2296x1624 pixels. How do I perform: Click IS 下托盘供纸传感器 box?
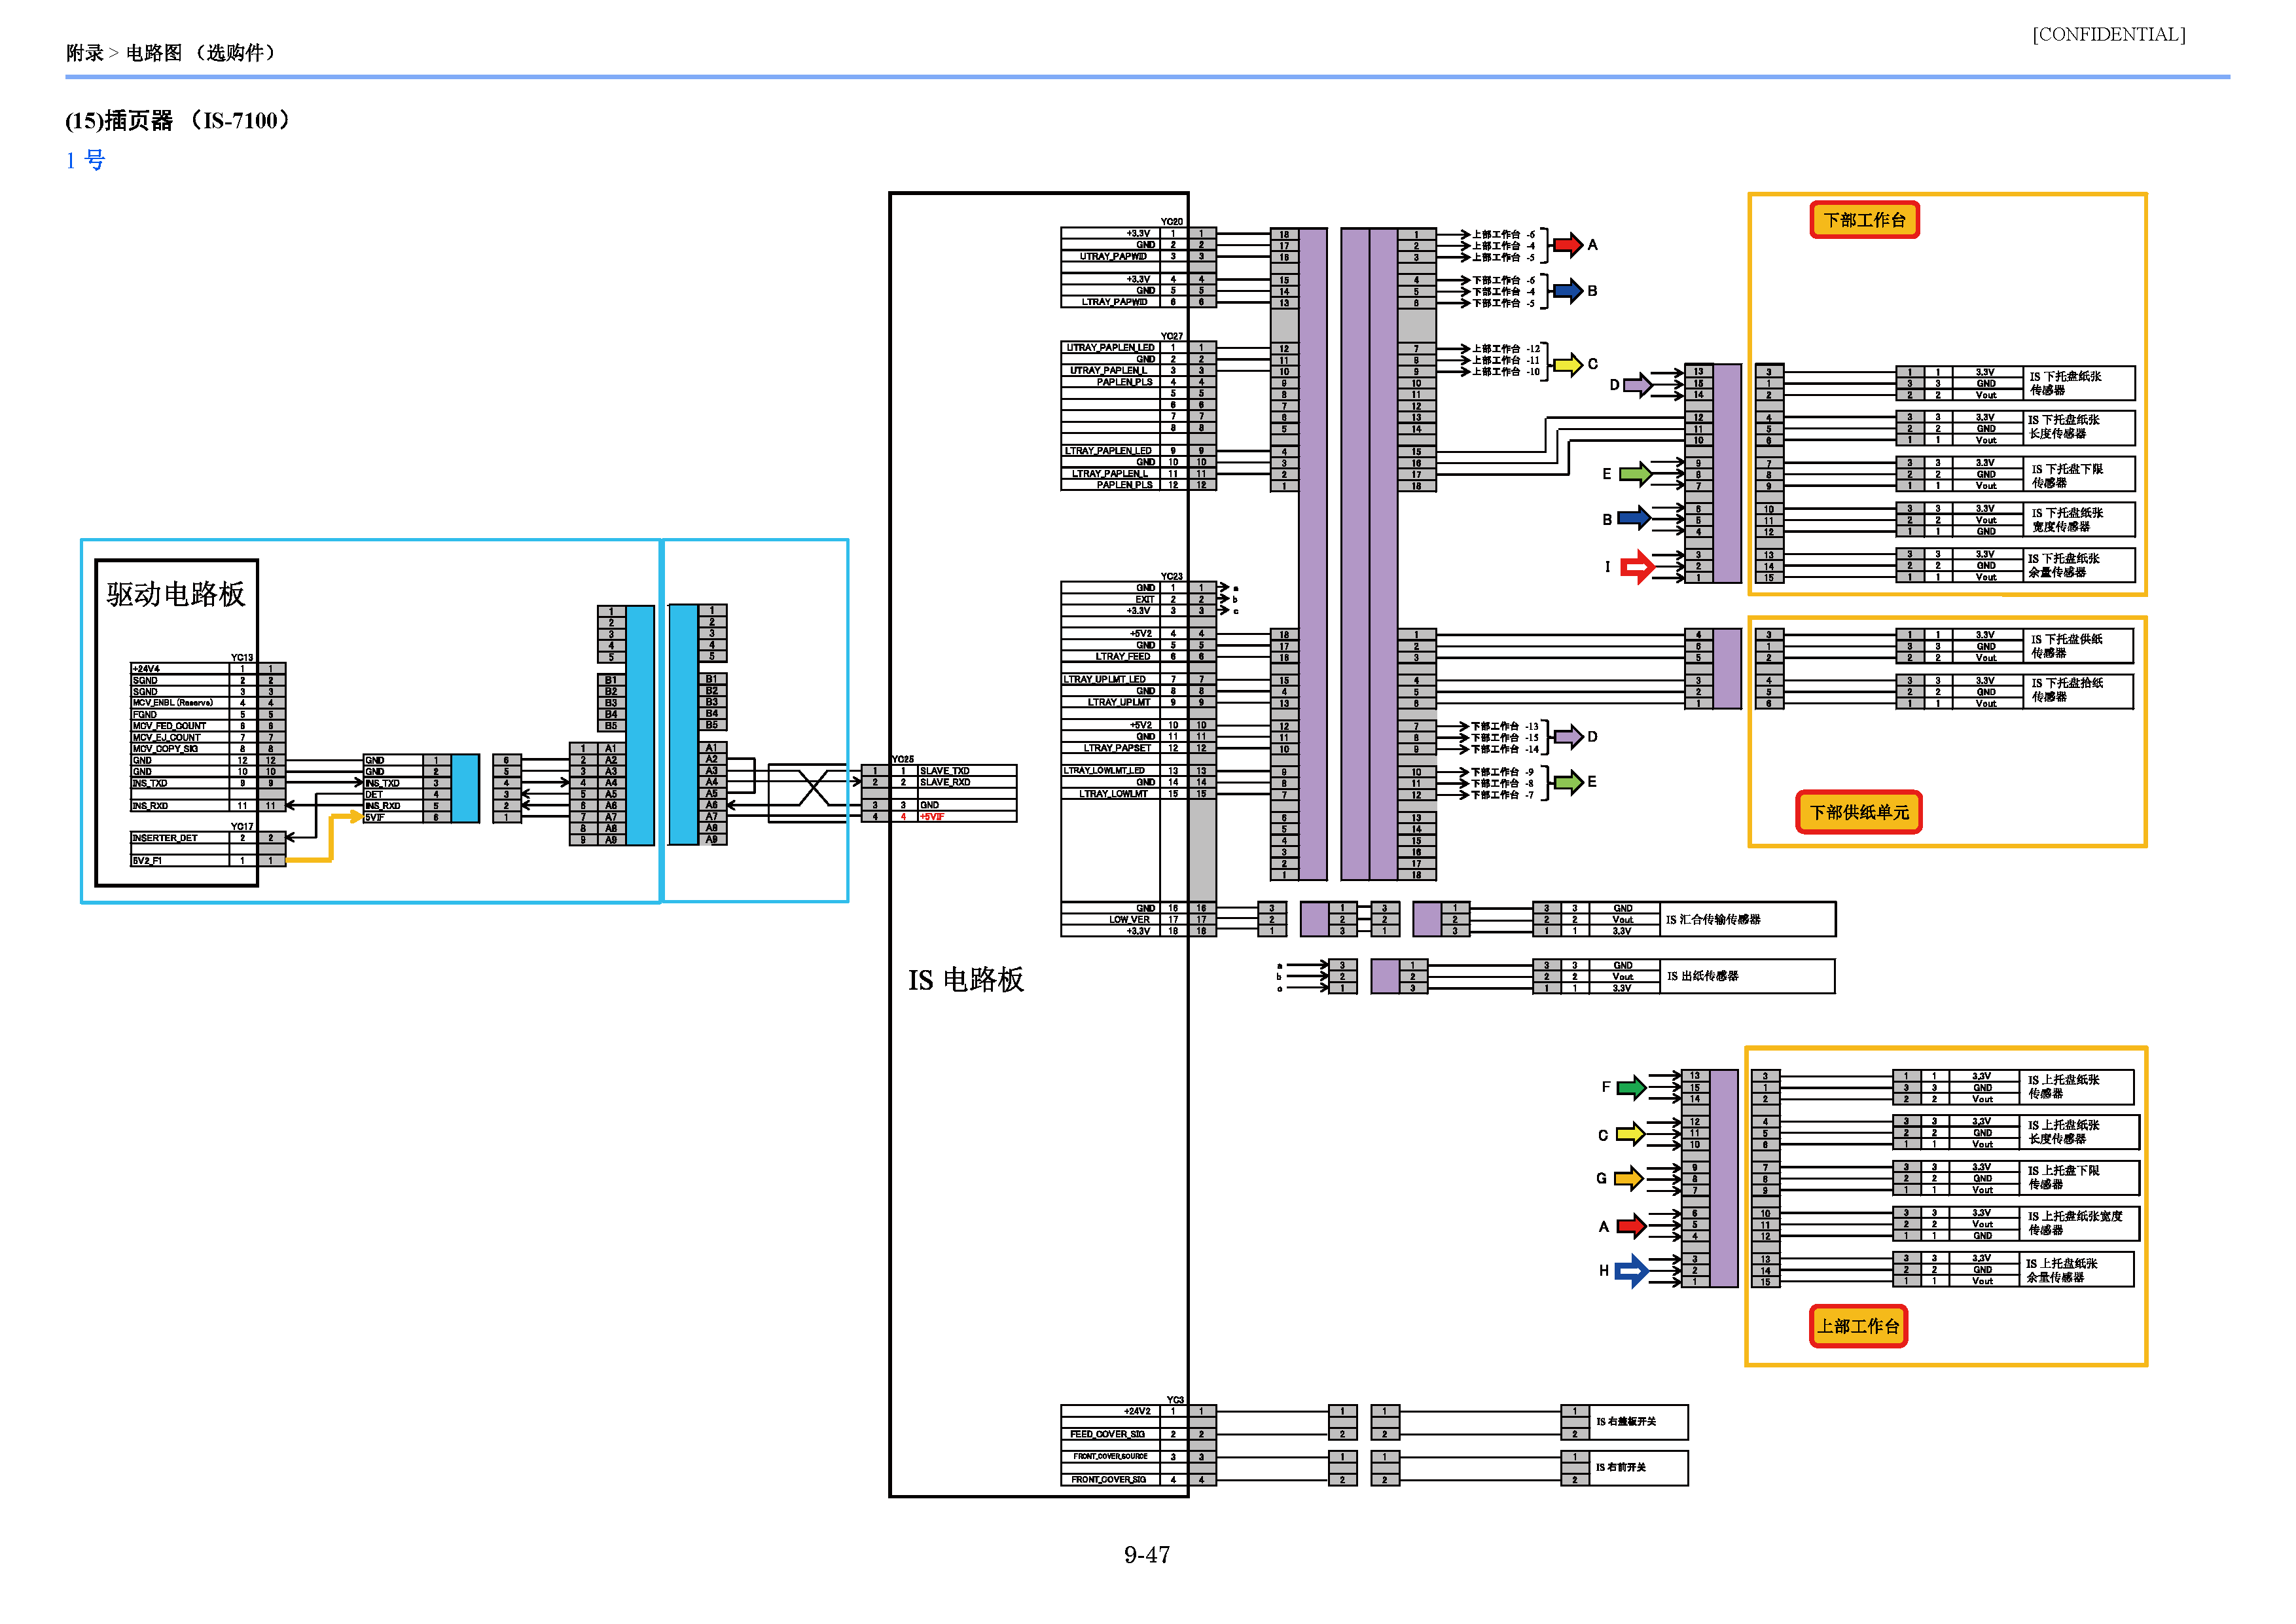coord(2077,646)
